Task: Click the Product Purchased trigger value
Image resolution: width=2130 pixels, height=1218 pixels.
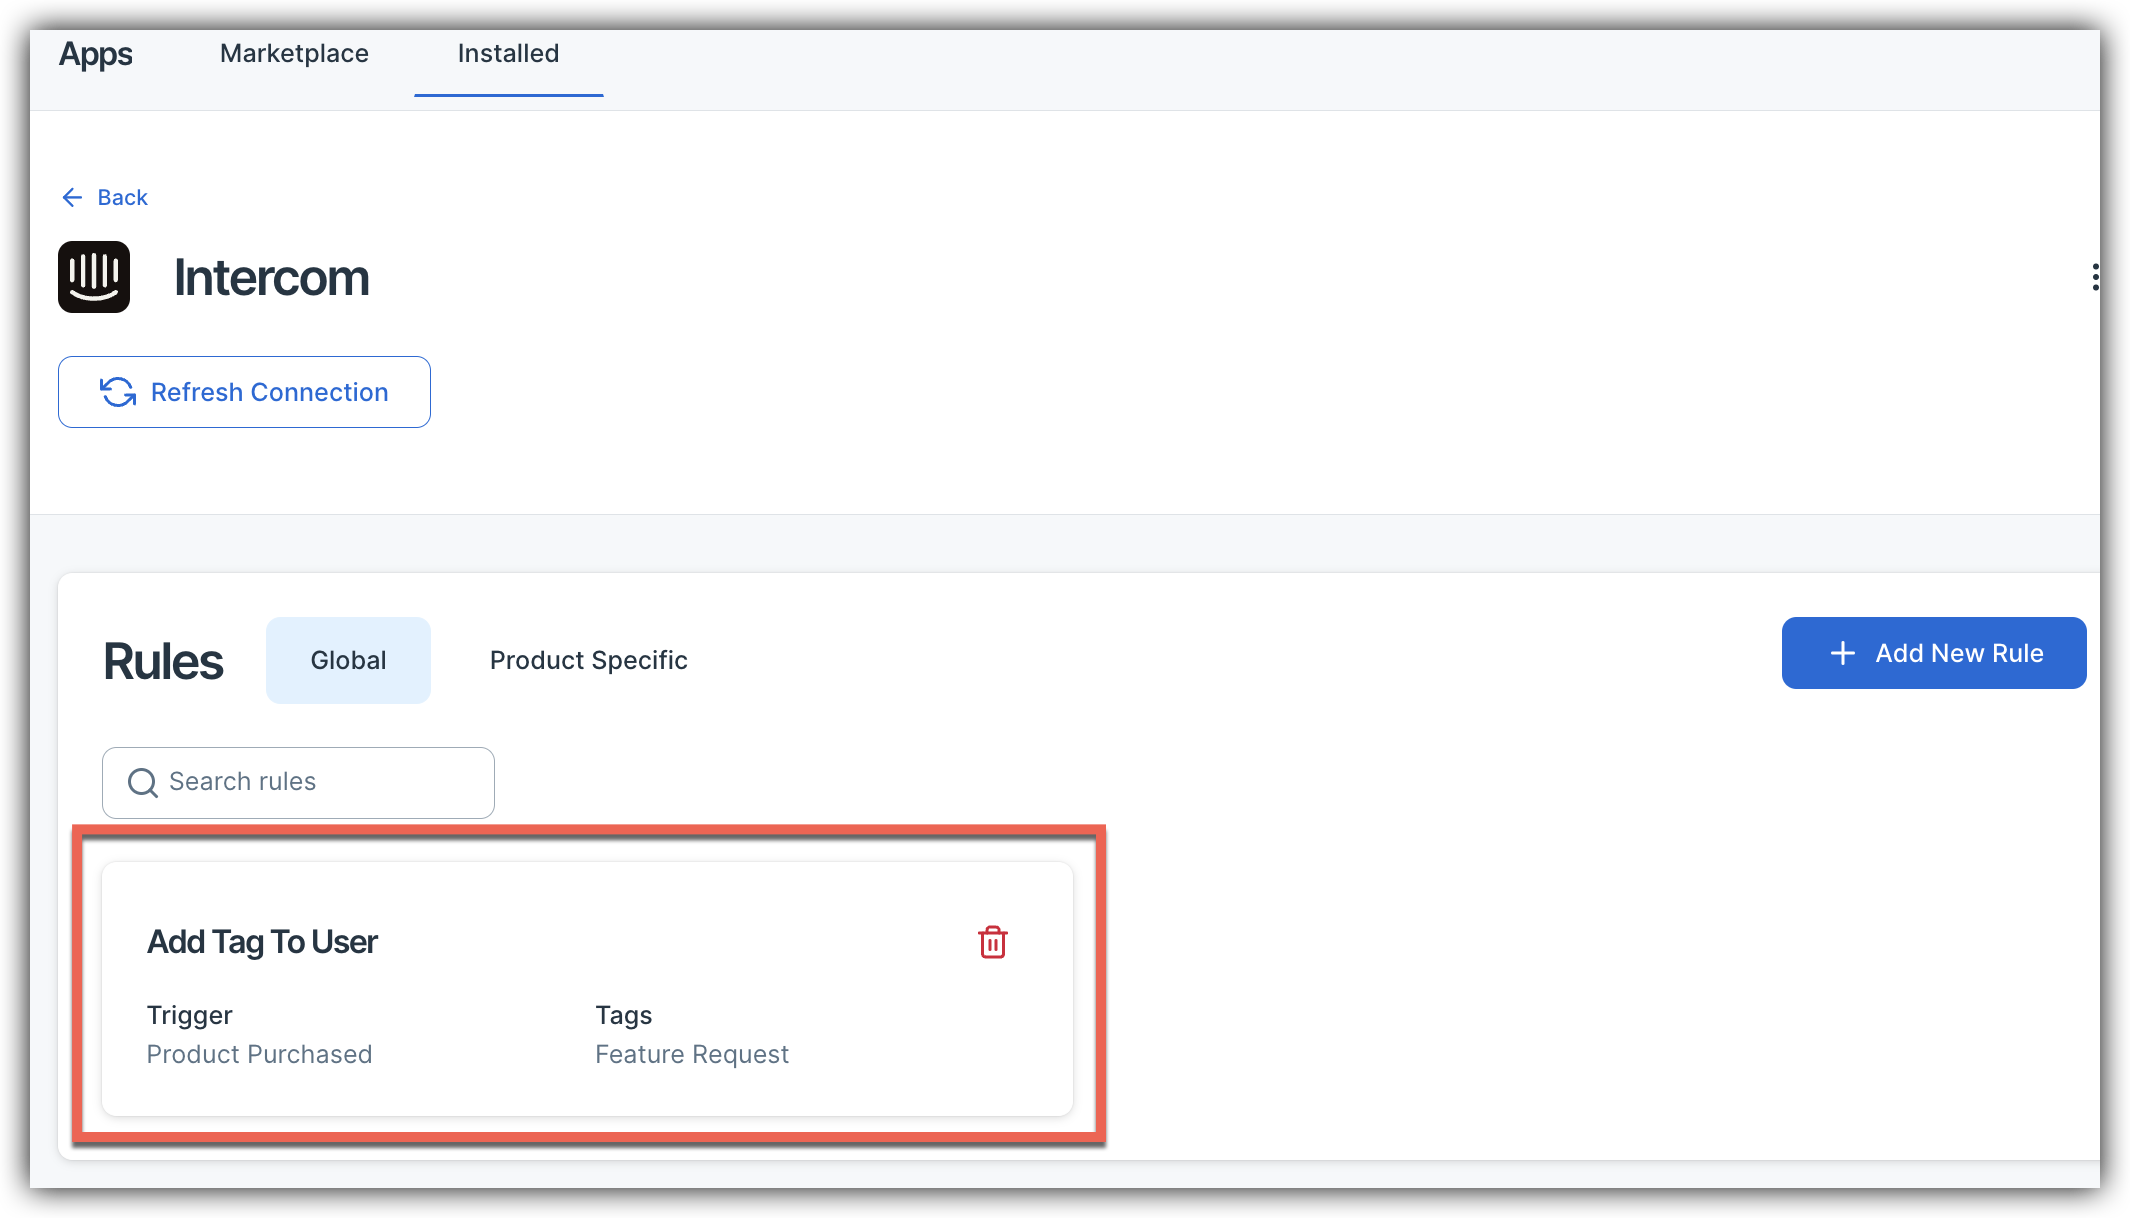Action: pos(259,1054)
